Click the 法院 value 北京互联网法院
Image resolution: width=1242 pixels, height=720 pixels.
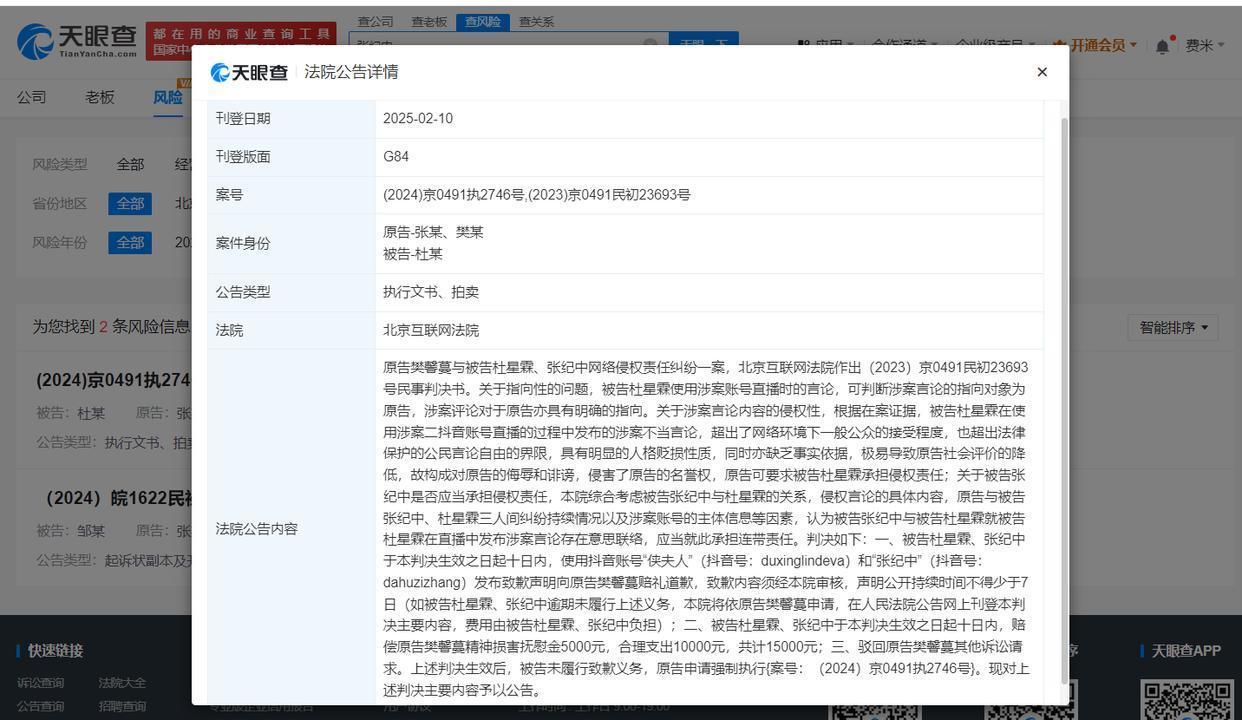[431, 330]
